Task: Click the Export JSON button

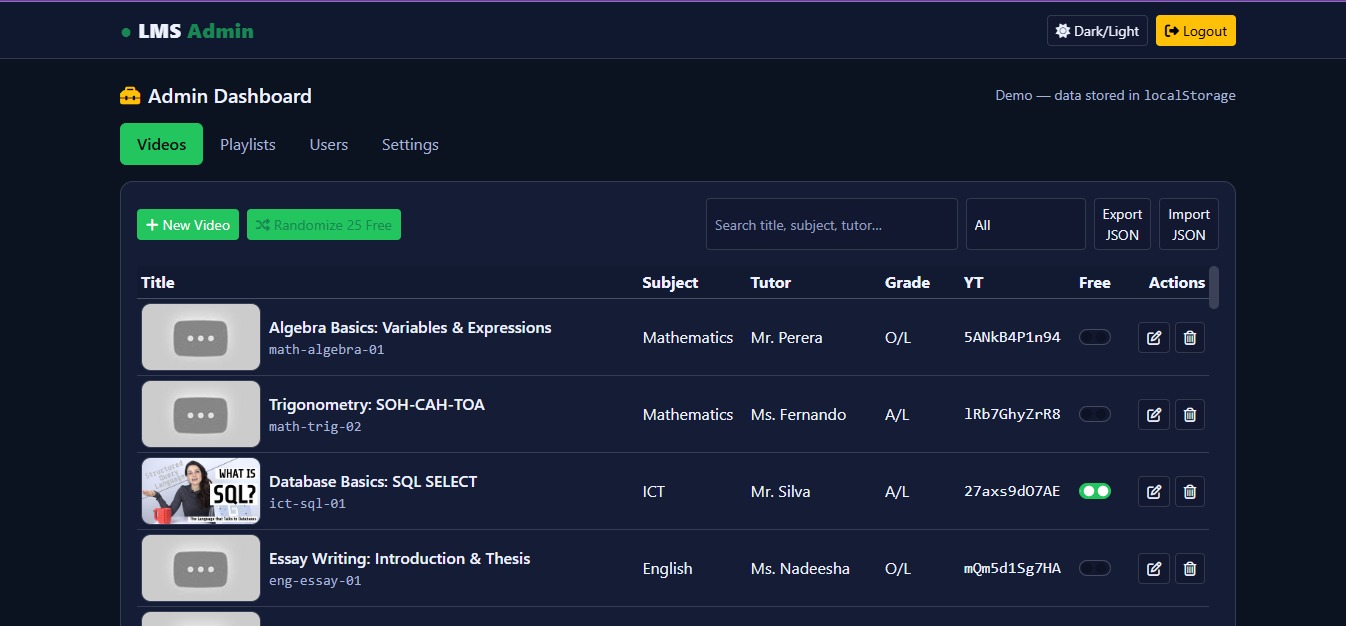Action: (1122, 224)
